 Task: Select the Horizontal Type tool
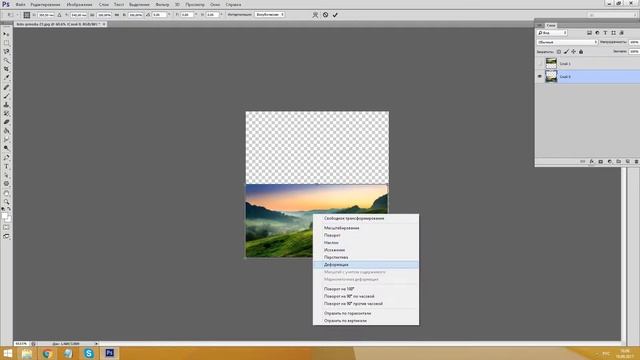pos(6,166)
